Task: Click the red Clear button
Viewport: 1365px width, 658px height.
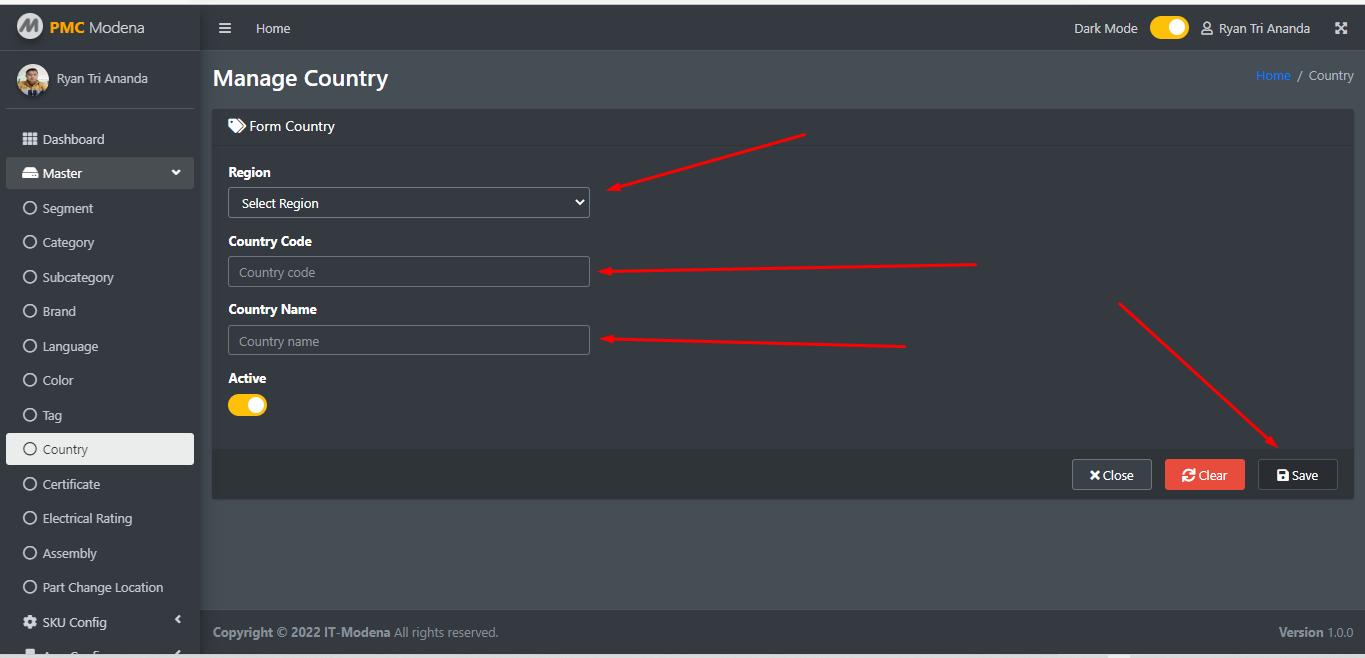Action: click(1205, 475)
